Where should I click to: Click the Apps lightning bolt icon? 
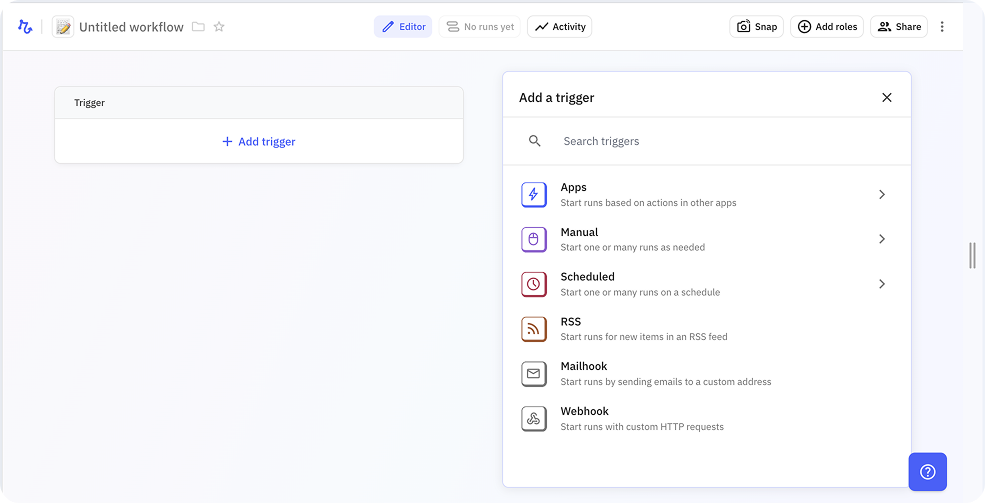(533, 195)
